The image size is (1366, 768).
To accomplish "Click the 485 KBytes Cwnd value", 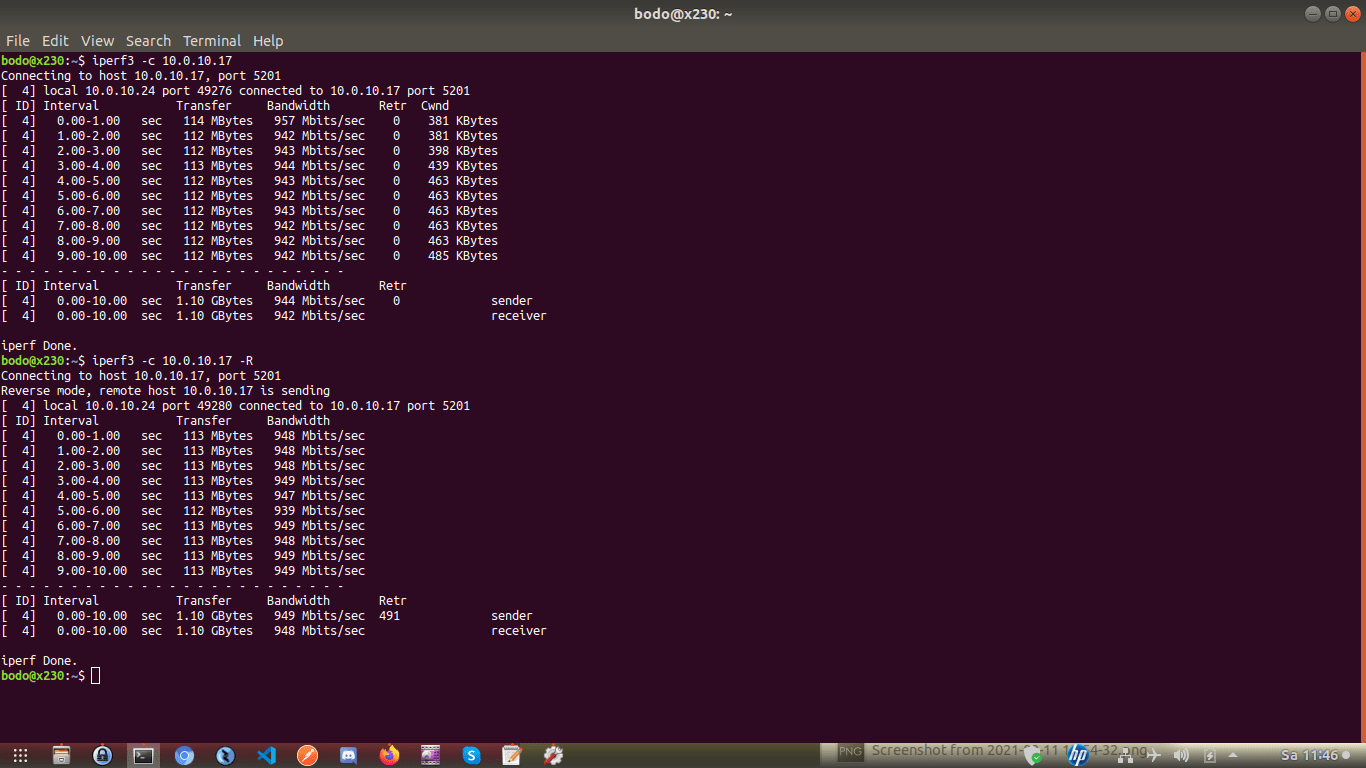I will click(x=462, y=256).
